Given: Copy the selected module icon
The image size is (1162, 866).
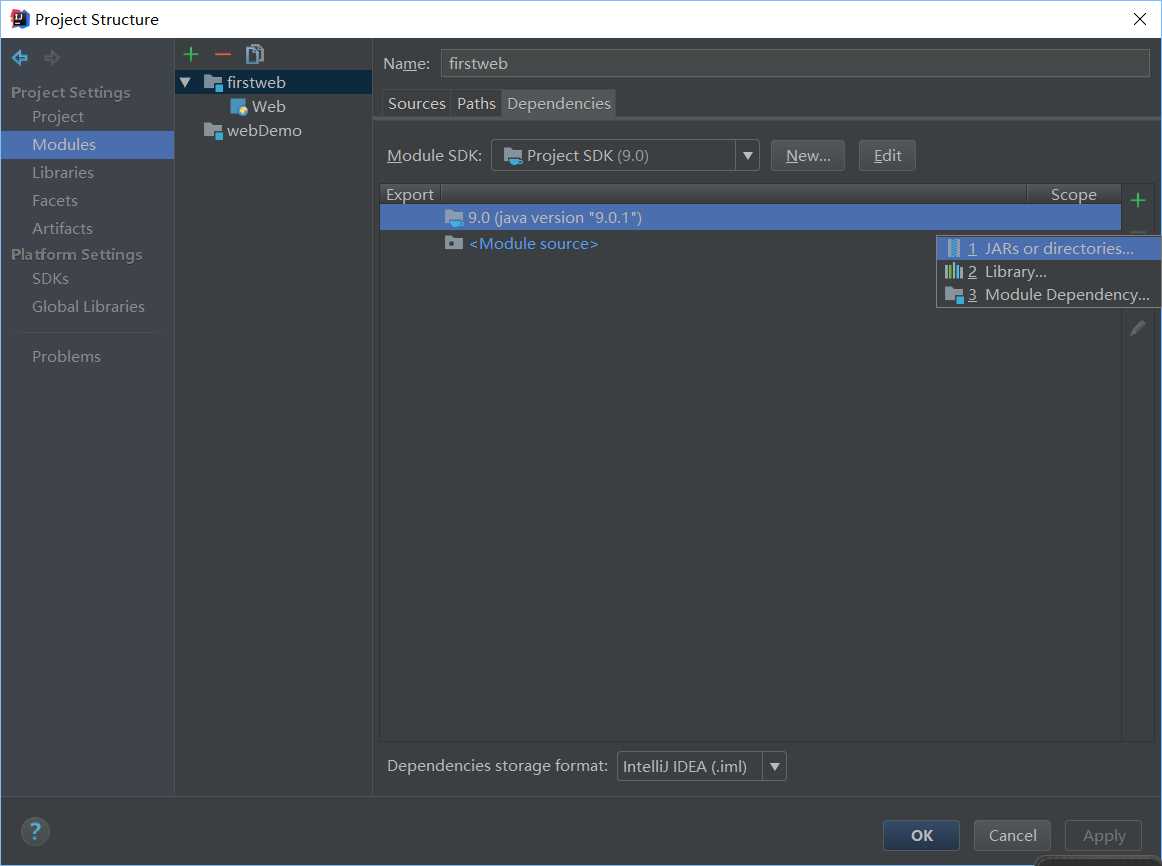Looking at the screenshot, I should 255,54.
